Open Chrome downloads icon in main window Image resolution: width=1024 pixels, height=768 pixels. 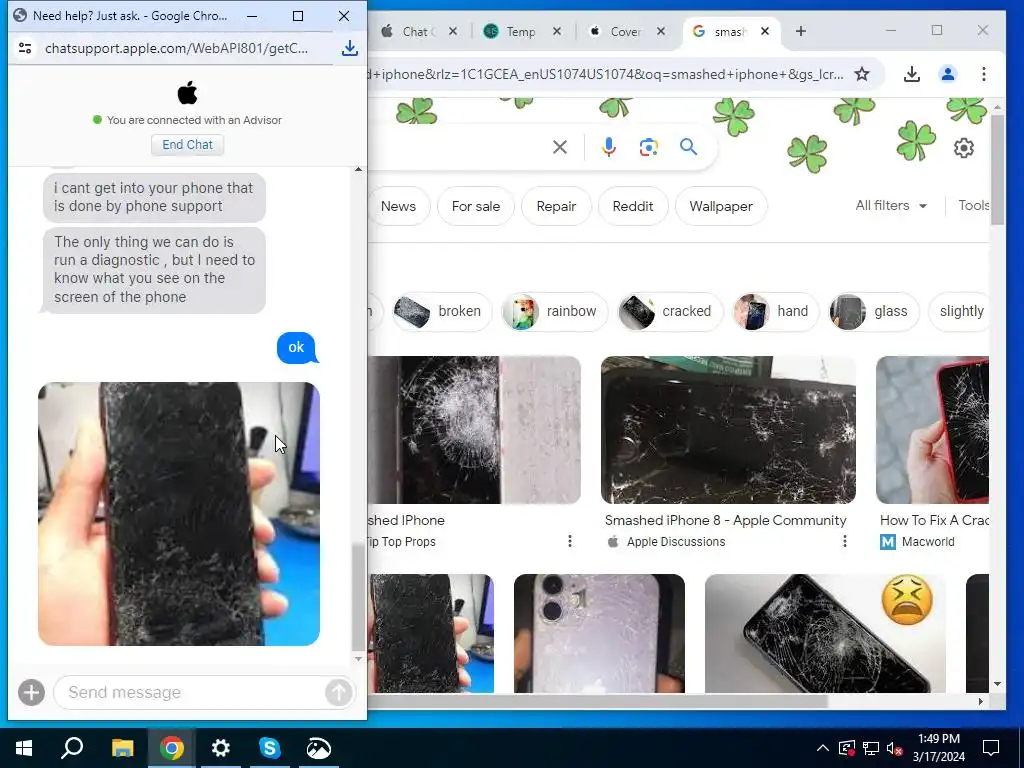tap(912, 74)
